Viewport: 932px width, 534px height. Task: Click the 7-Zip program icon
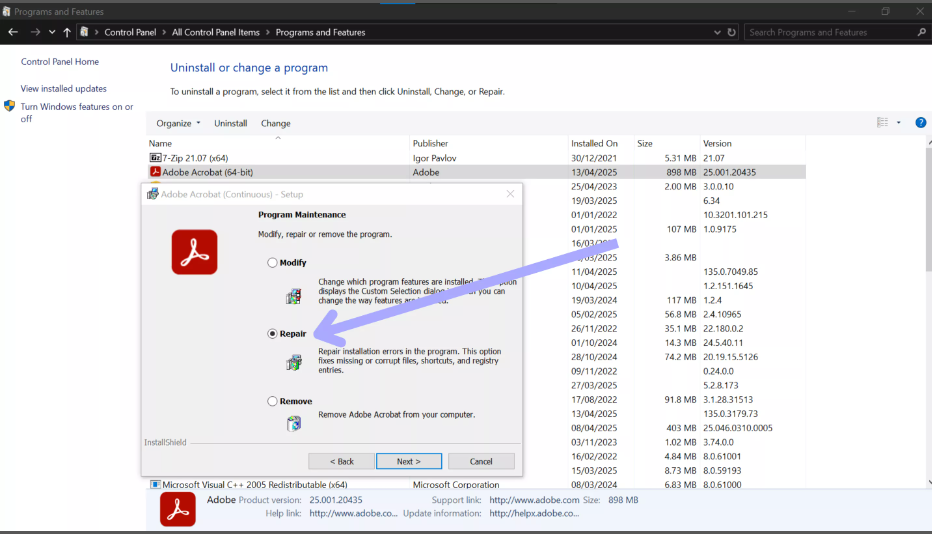[155, 158]
